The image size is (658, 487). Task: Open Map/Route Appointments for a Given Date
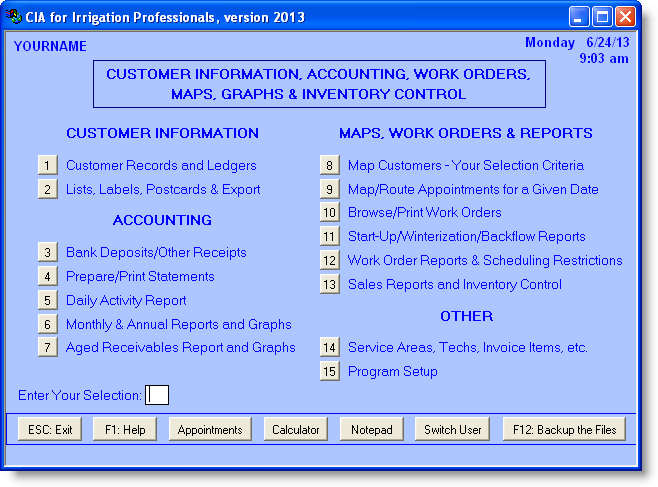(473, 189)
